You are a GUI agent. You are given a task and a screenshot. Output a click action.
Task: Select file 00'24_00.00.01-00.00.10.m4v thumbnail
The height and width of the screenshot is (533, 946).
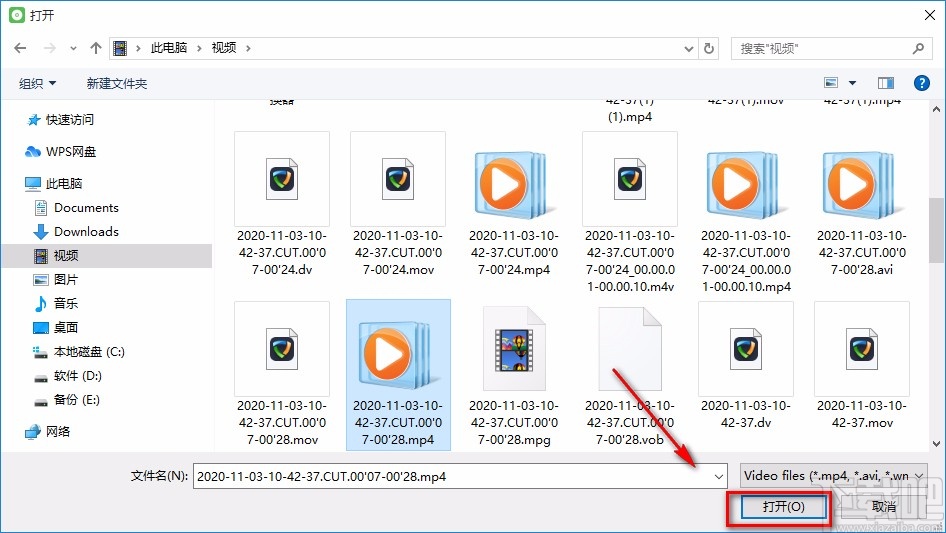(x=630, y=179)
